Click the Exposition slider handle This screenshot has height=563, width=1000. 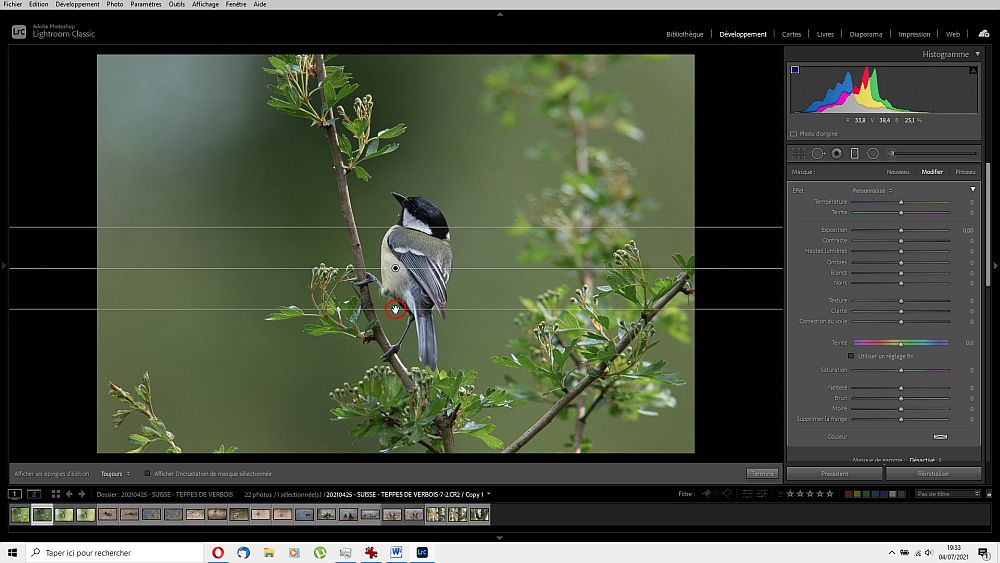[x=901, y=230]
